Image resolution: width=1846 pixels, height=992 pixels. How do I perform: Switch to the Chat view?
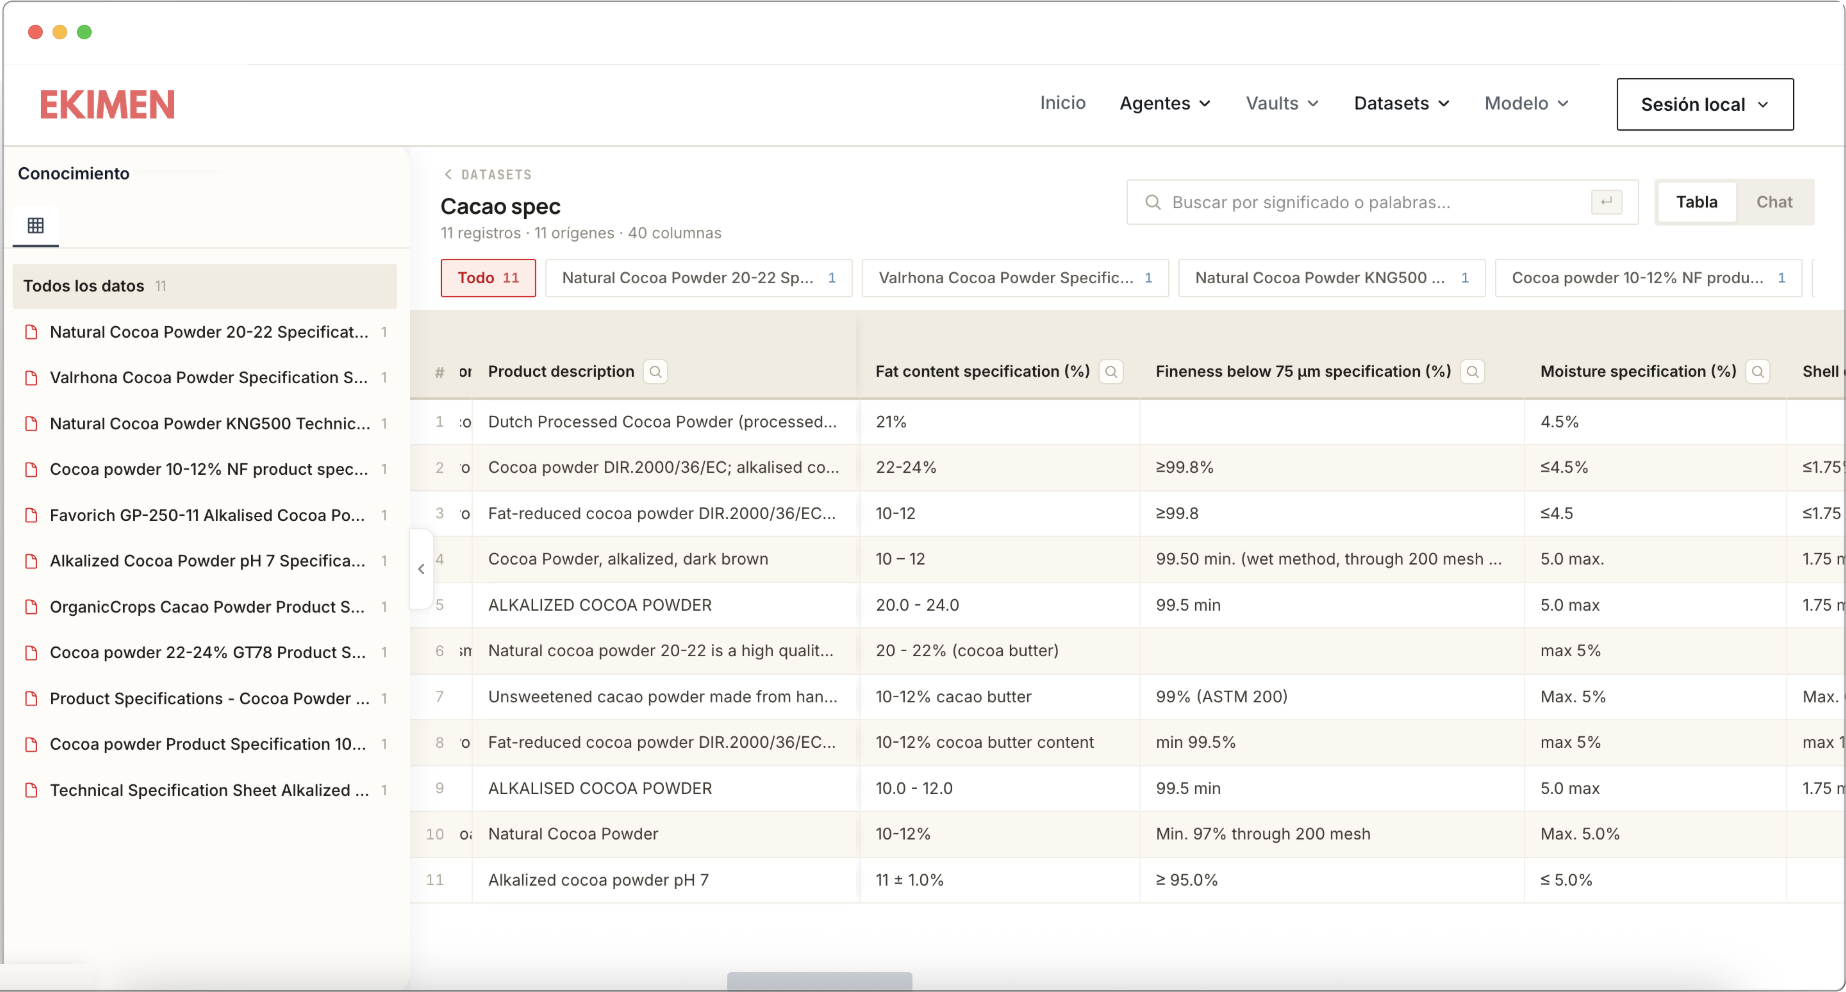click(x=1774, y=202)
